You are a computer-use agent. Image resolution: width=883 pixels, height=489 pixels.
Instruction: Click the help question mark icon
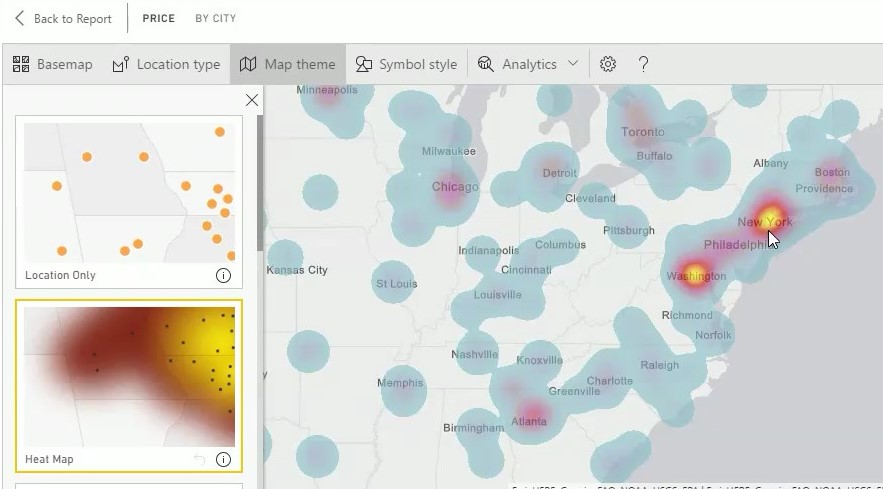[643, 64]
